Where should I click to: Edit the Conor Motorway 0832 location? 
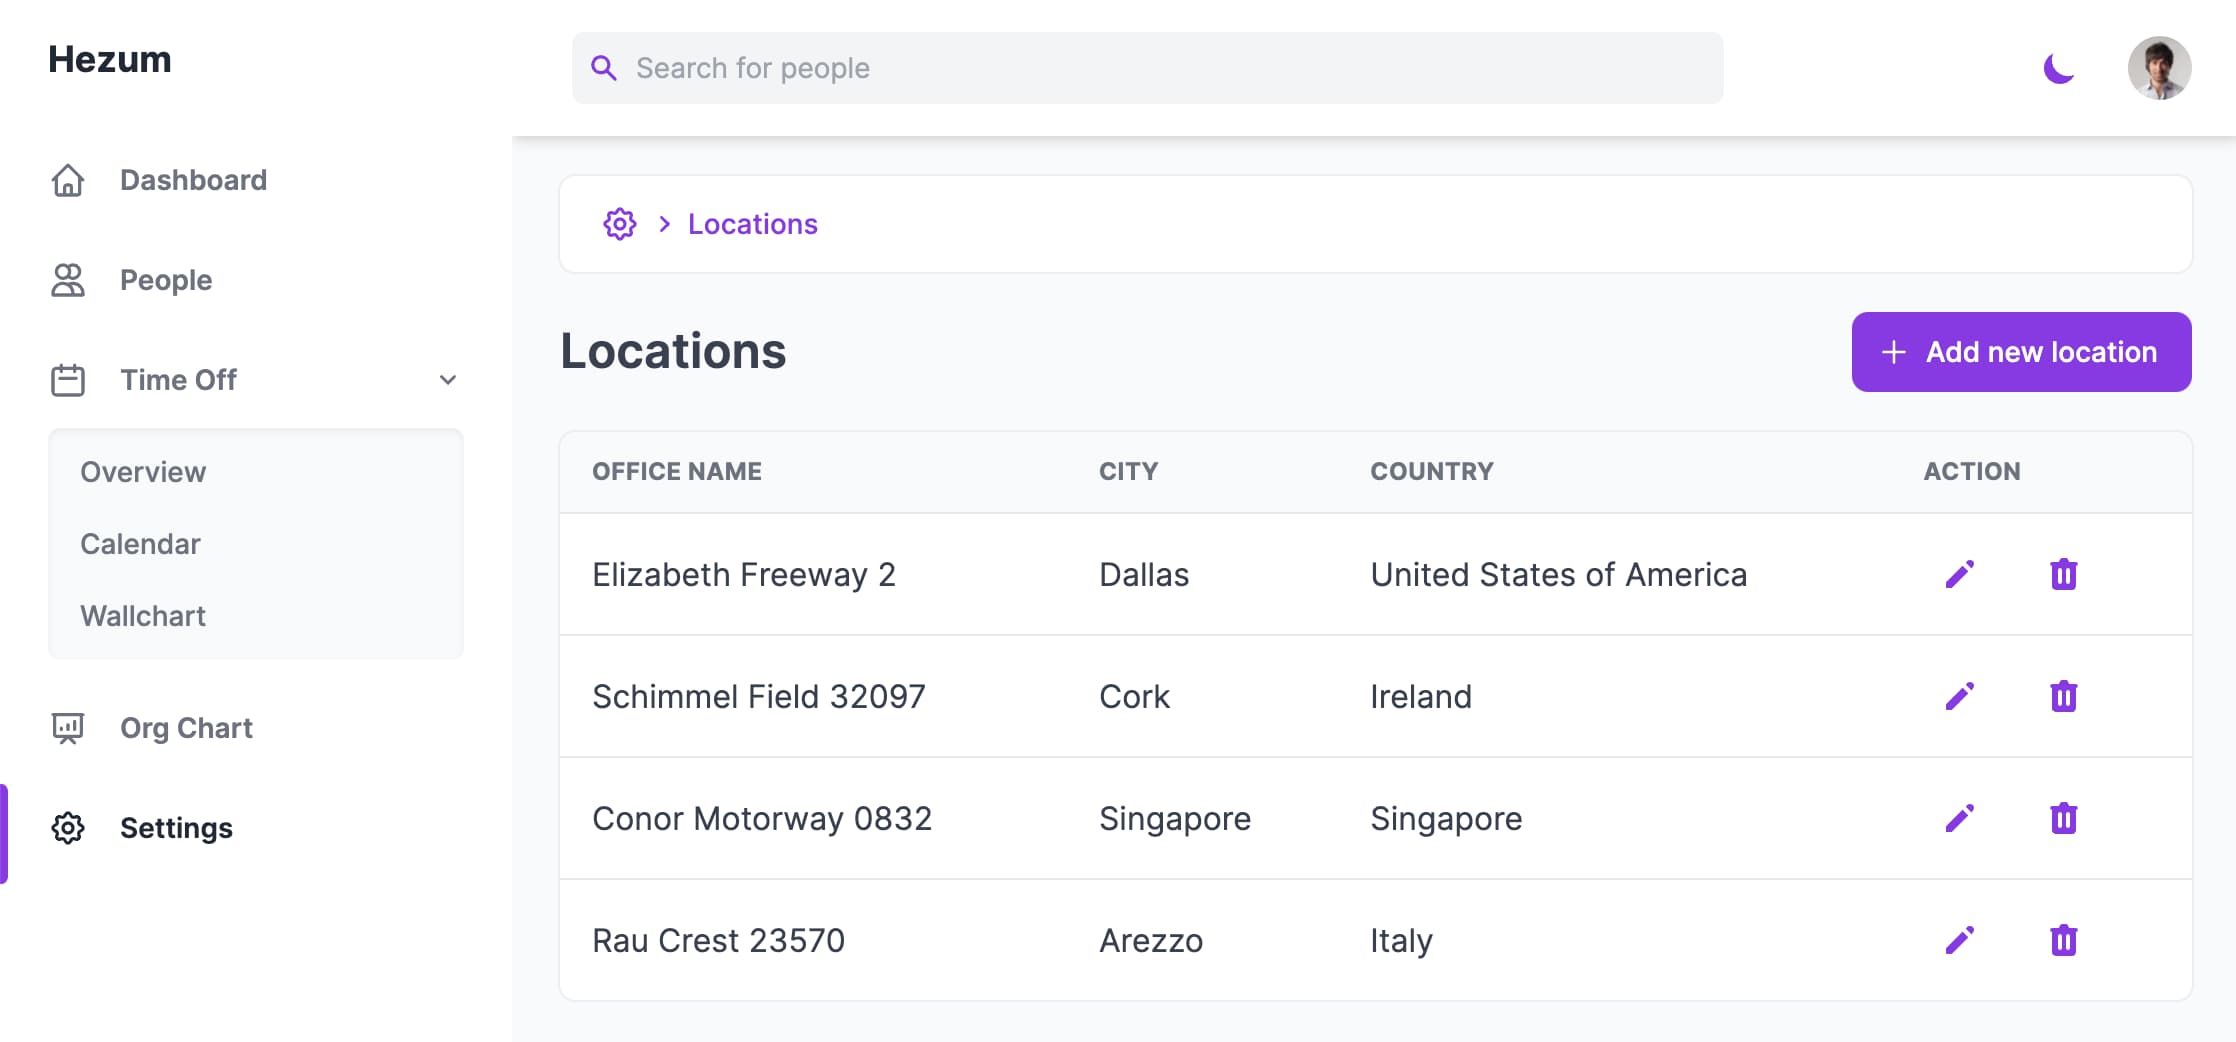(x=1959, y=818)
